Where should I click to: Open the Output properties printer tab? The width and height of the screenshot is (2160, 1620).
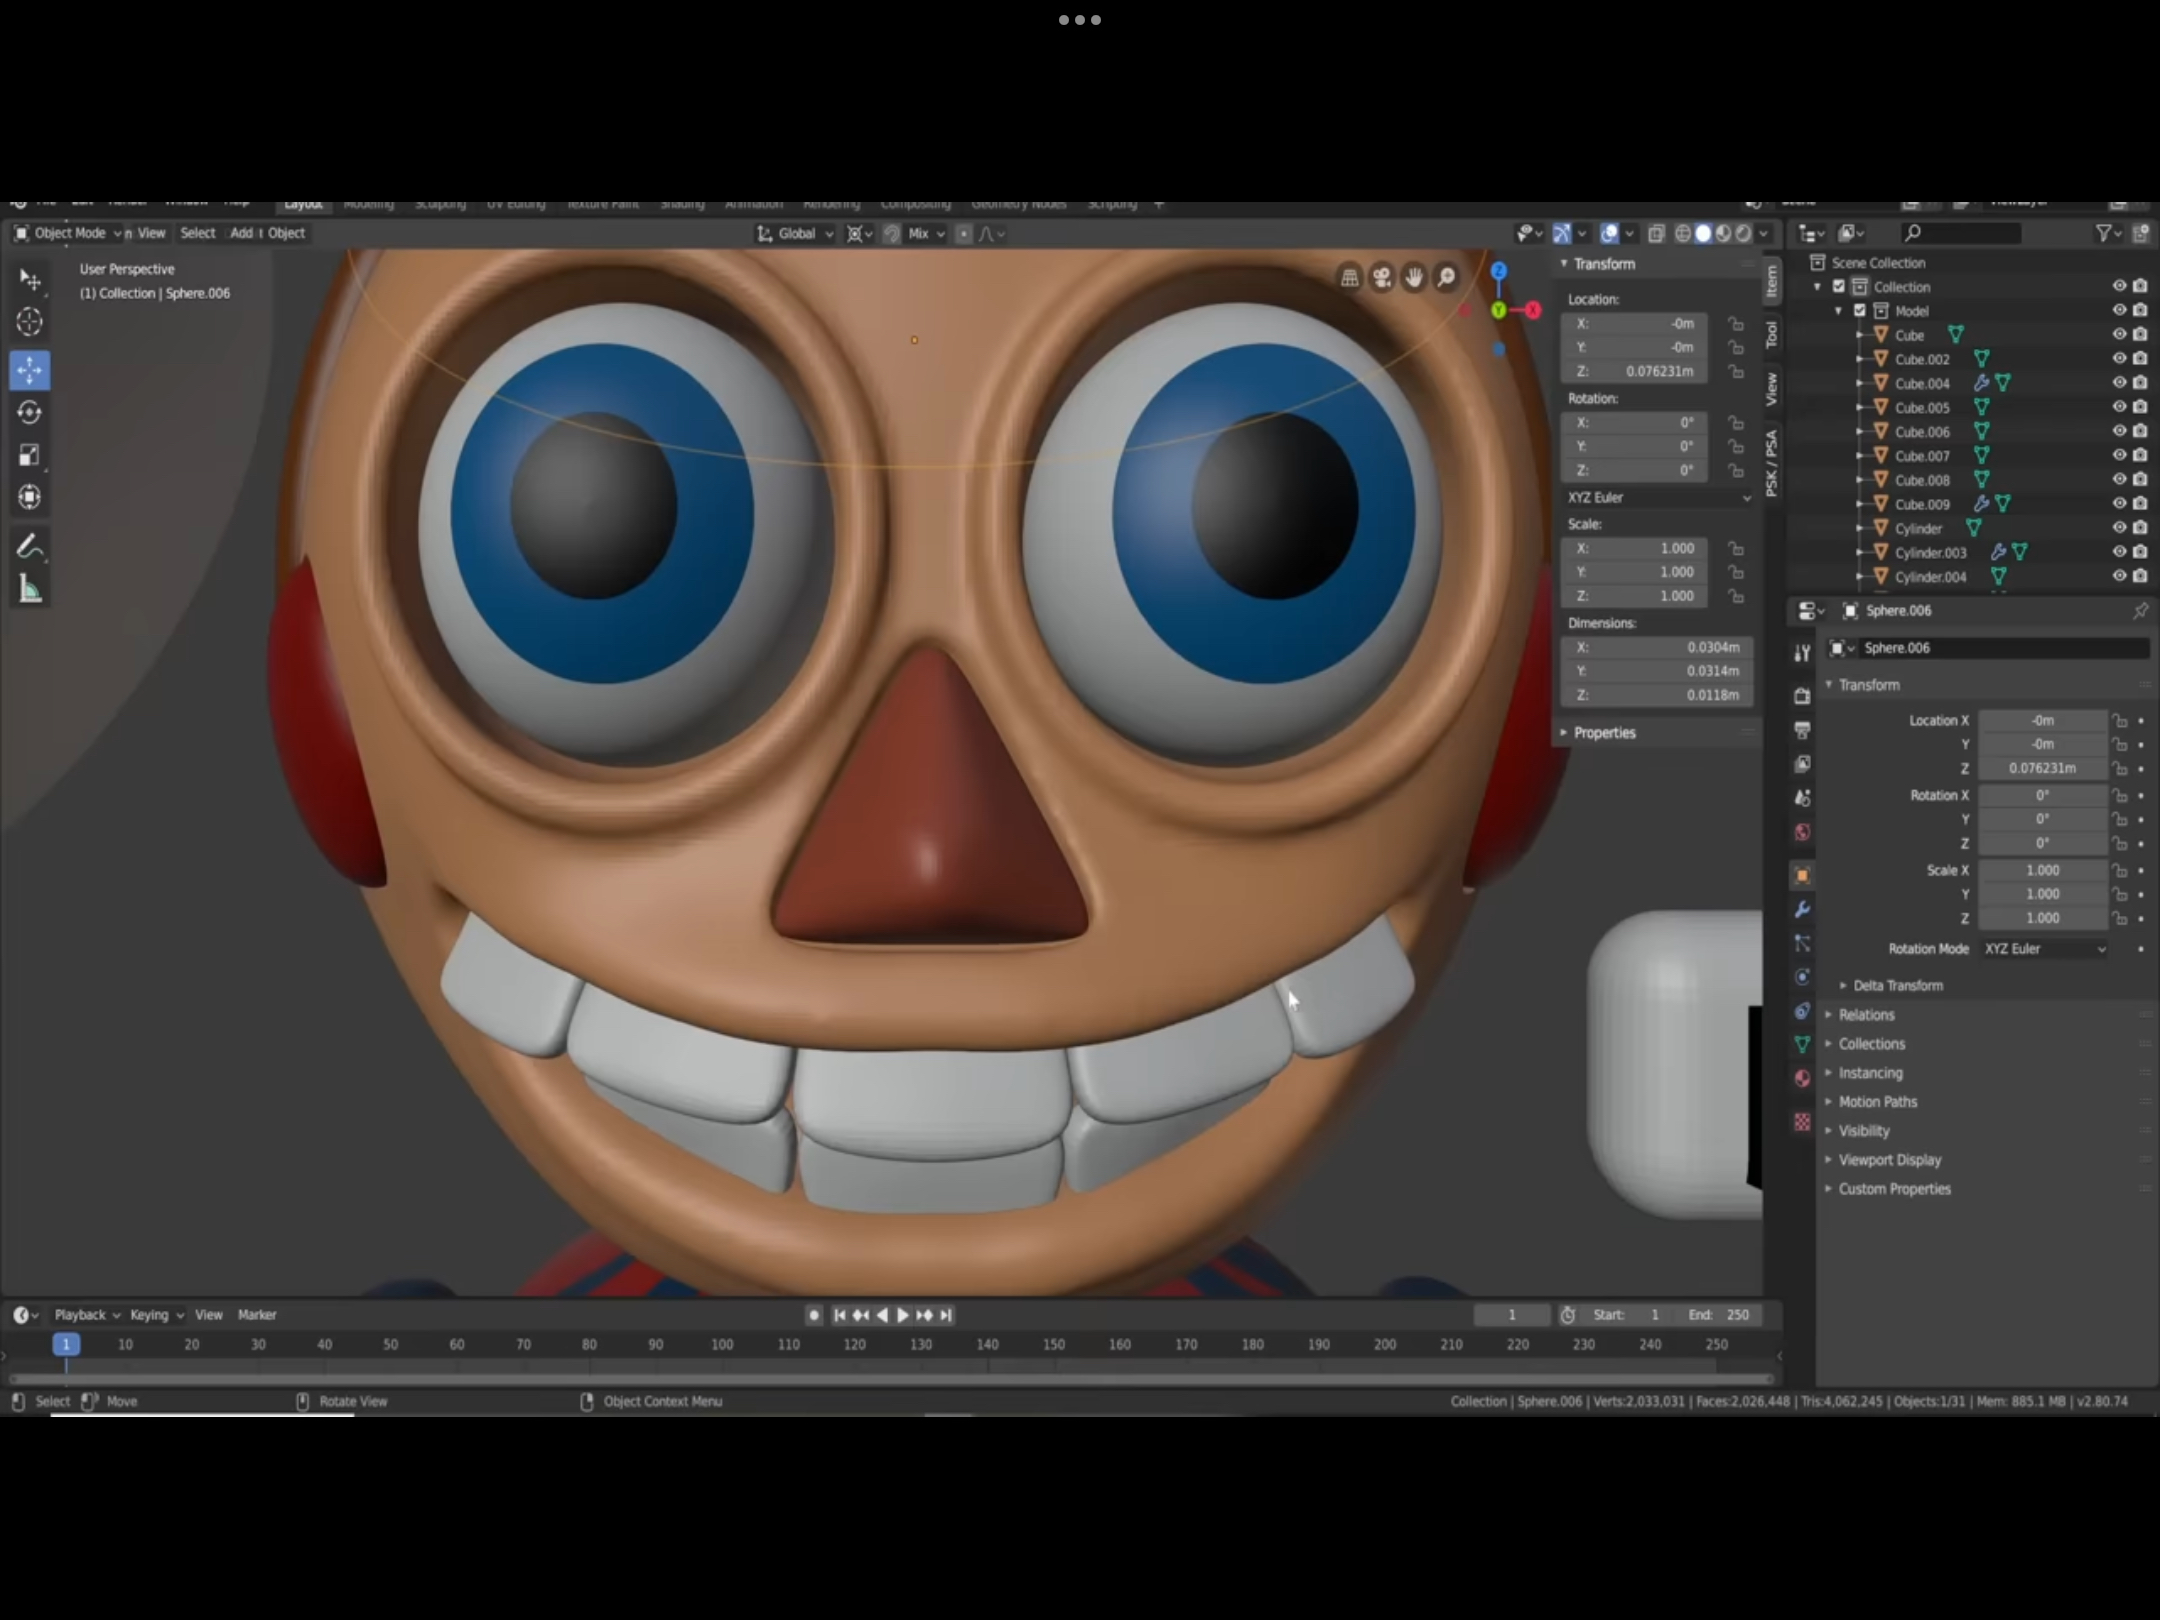(1802, 730)
